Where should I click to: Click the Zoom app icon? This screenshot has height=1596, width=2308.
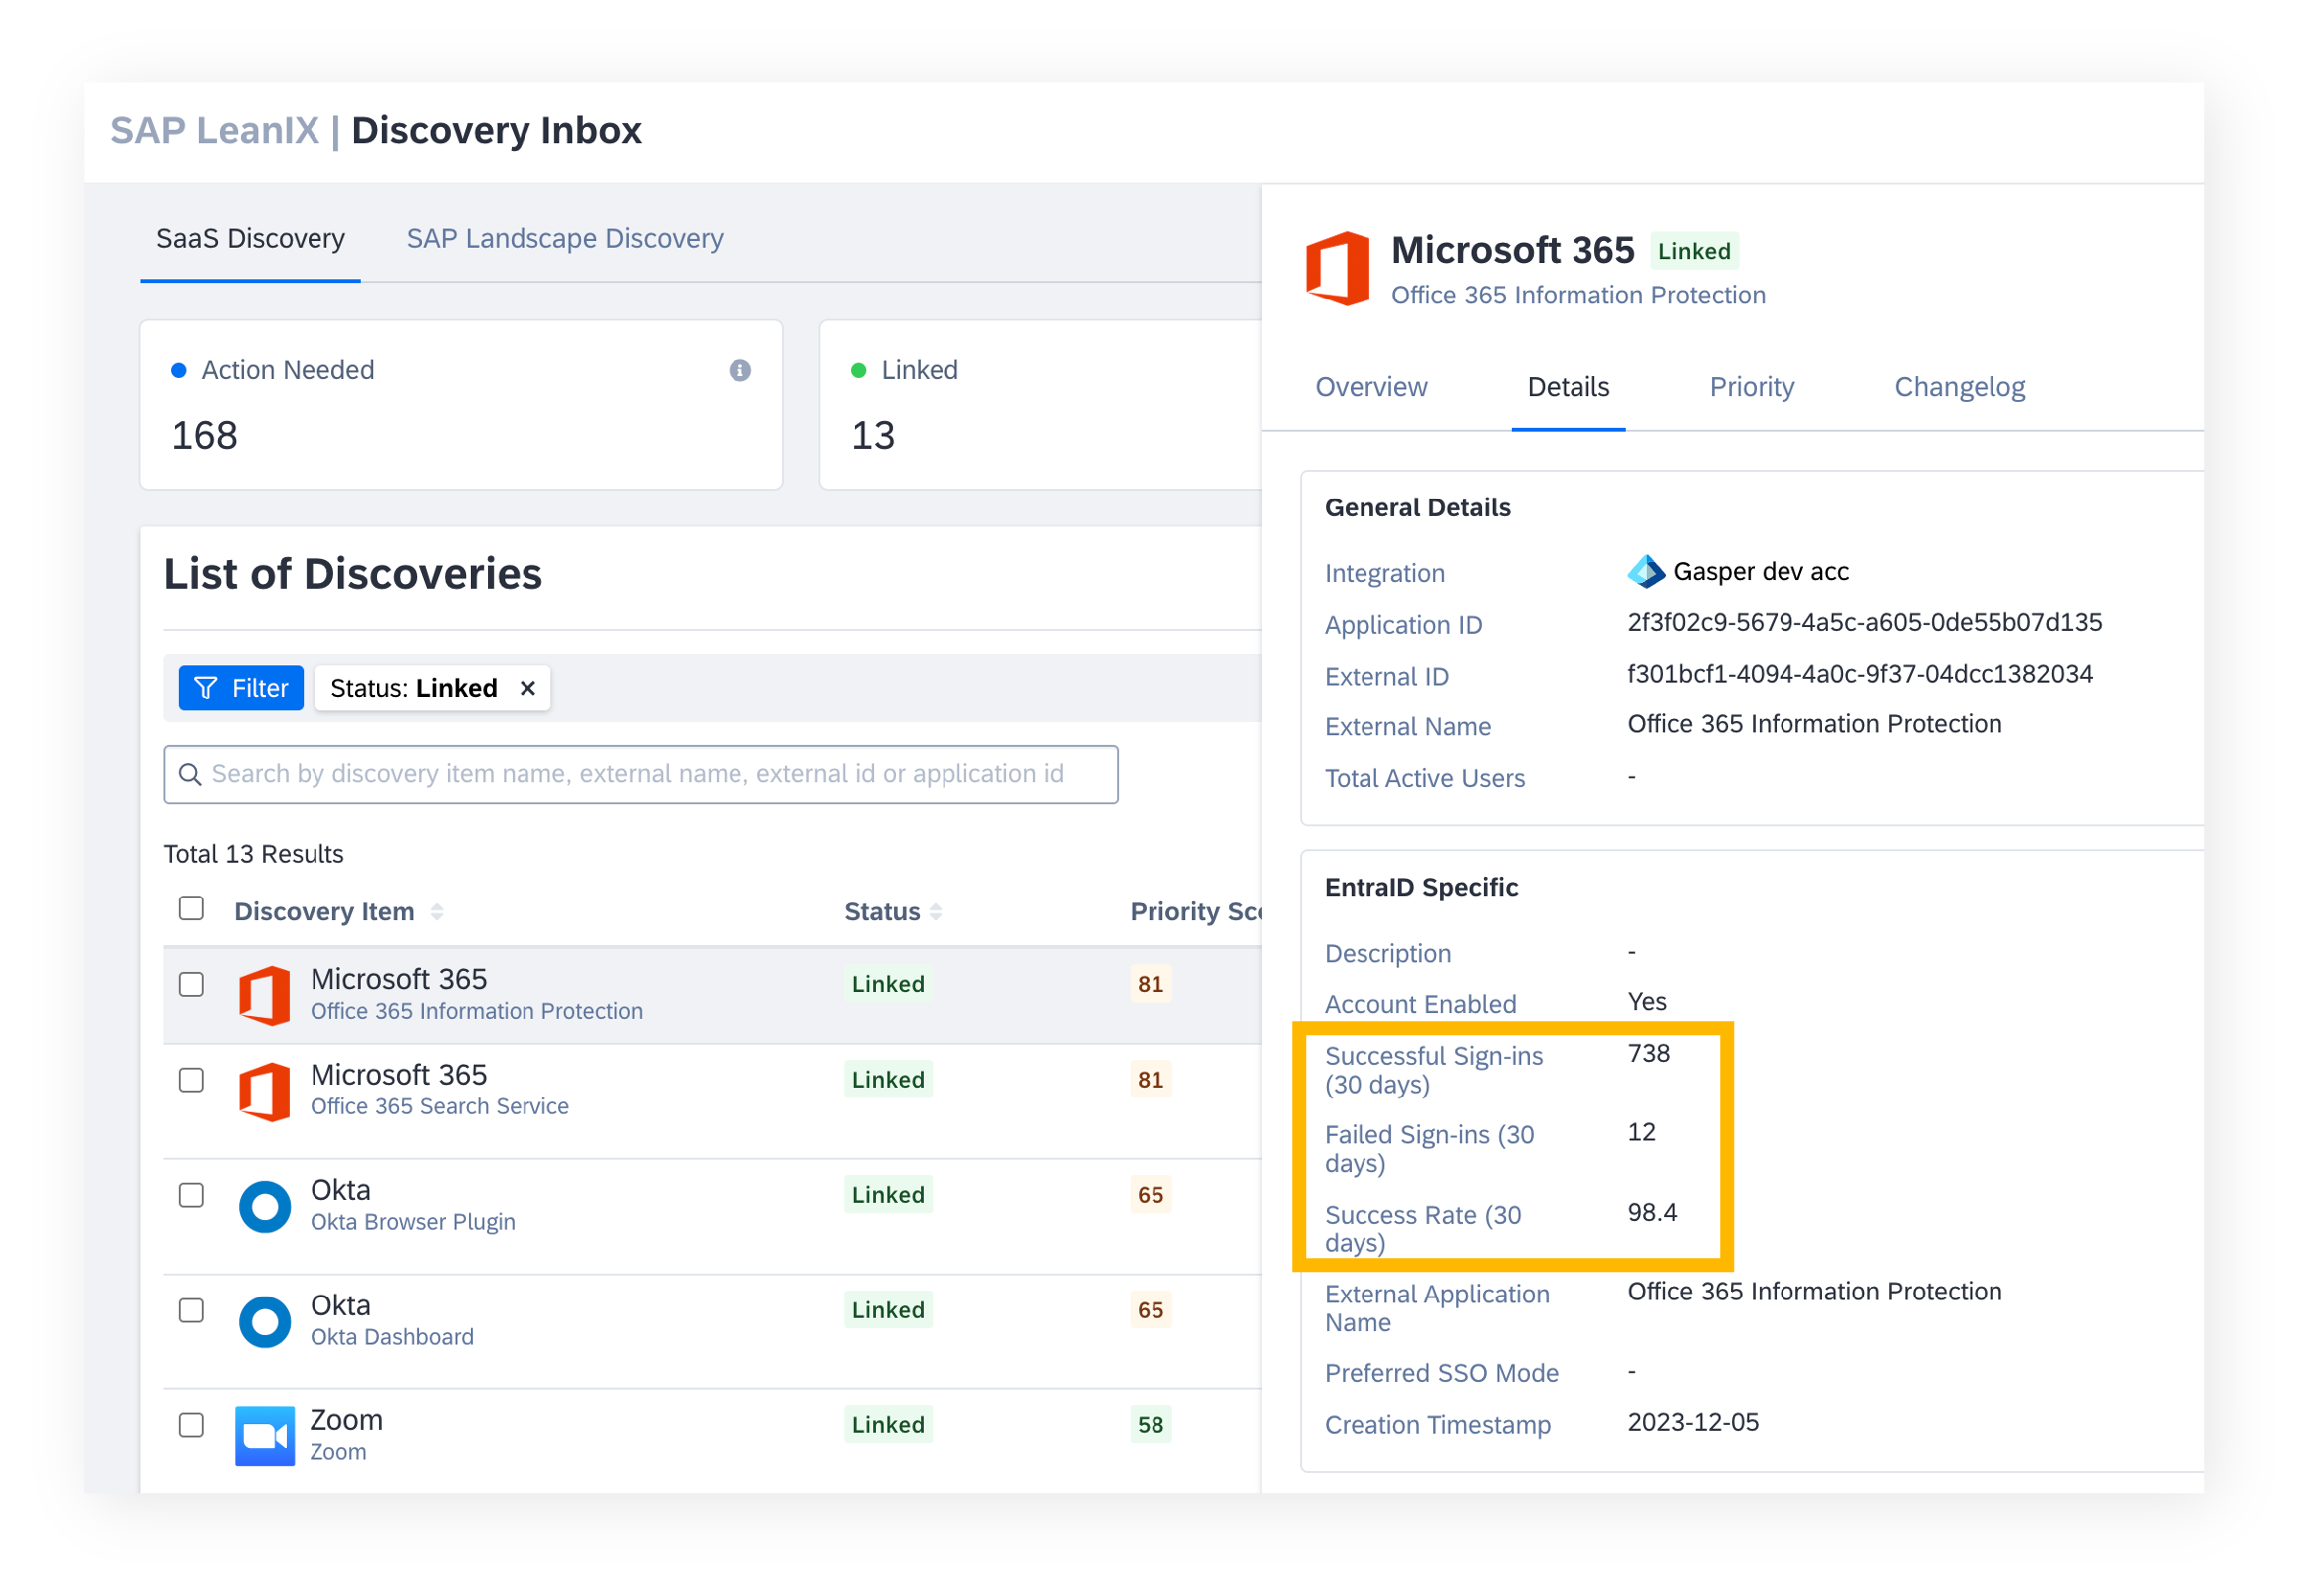[265, 1436]
